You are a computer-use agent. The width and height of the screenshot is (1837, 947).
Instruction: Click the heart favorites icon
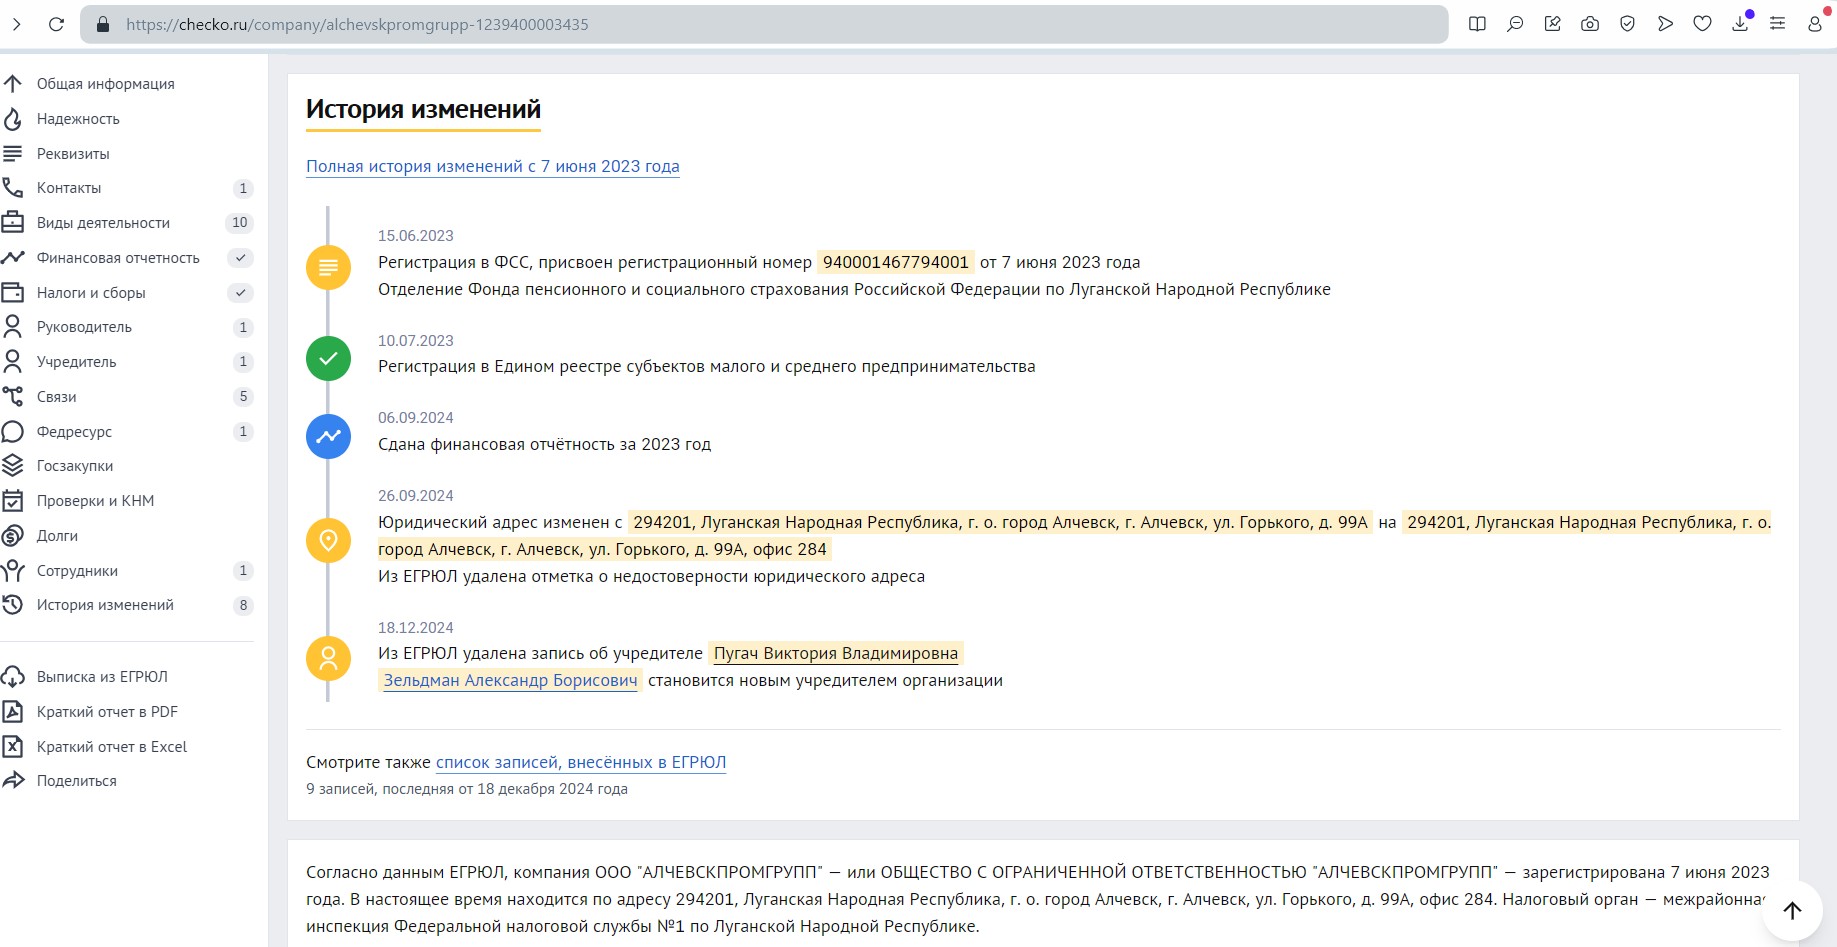(1702, 24)
